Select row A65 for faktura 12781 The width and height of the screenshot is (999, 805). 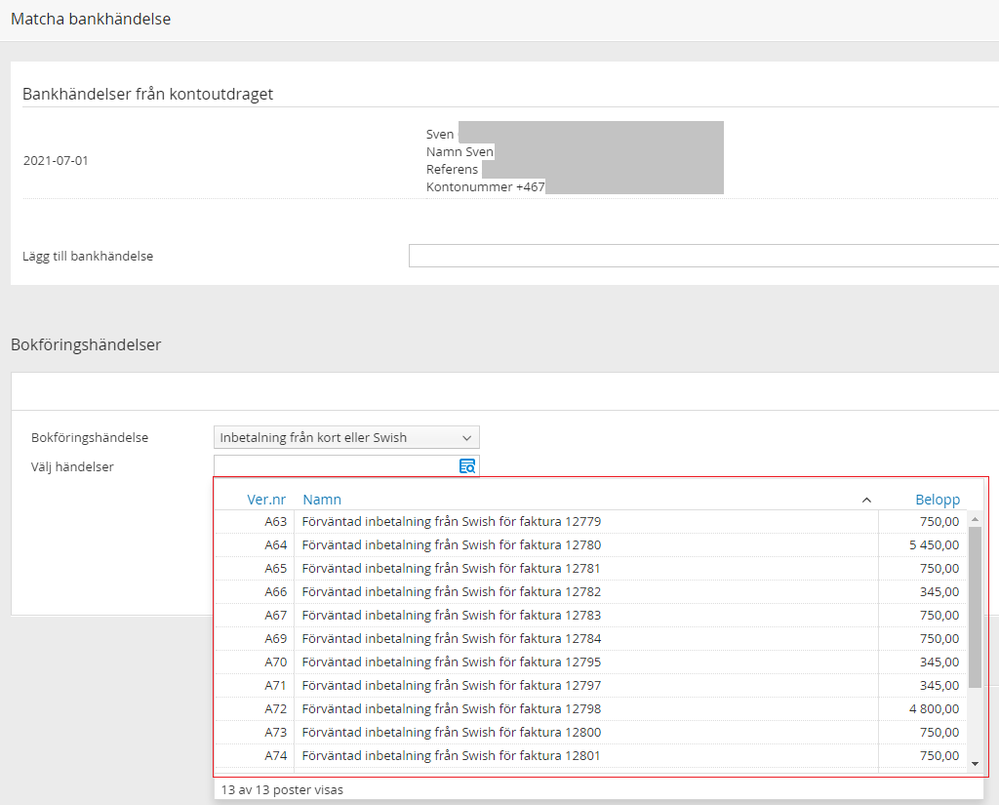(451, 568)
